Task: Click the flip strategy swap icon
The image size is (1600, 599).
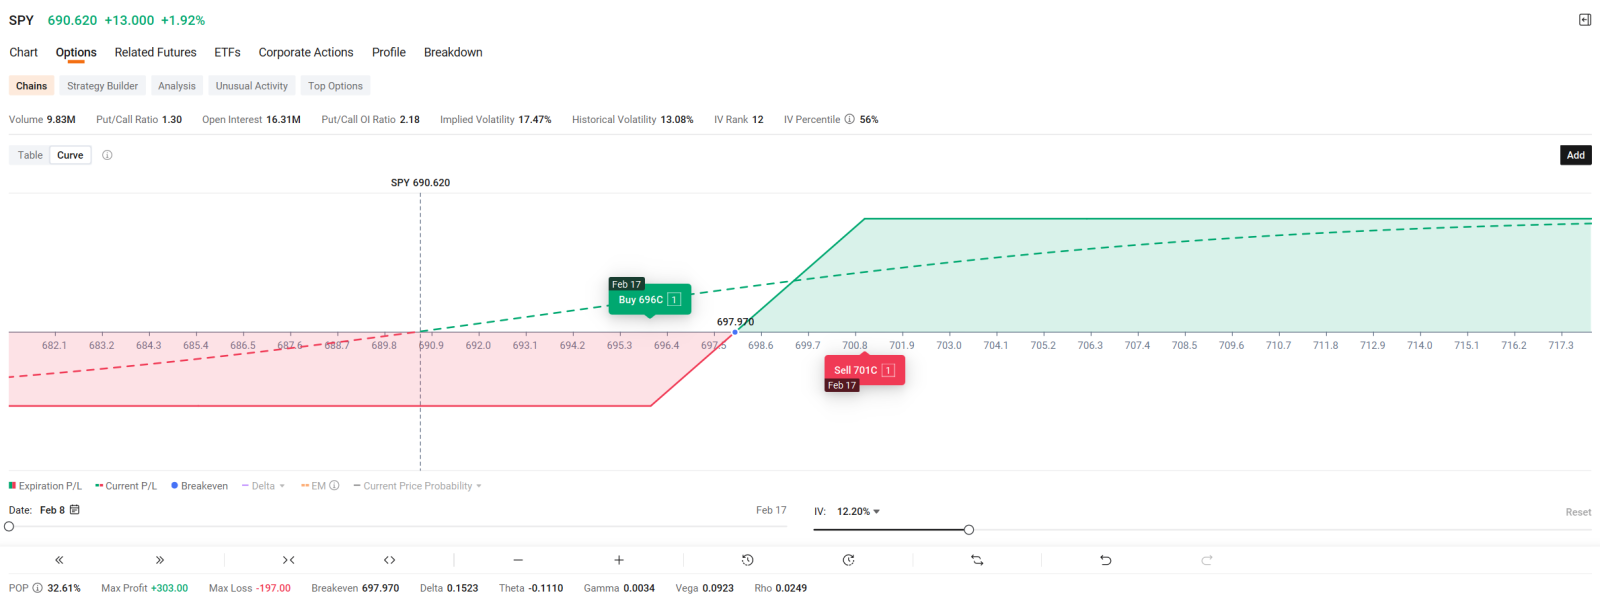Action: coord(977,560)
